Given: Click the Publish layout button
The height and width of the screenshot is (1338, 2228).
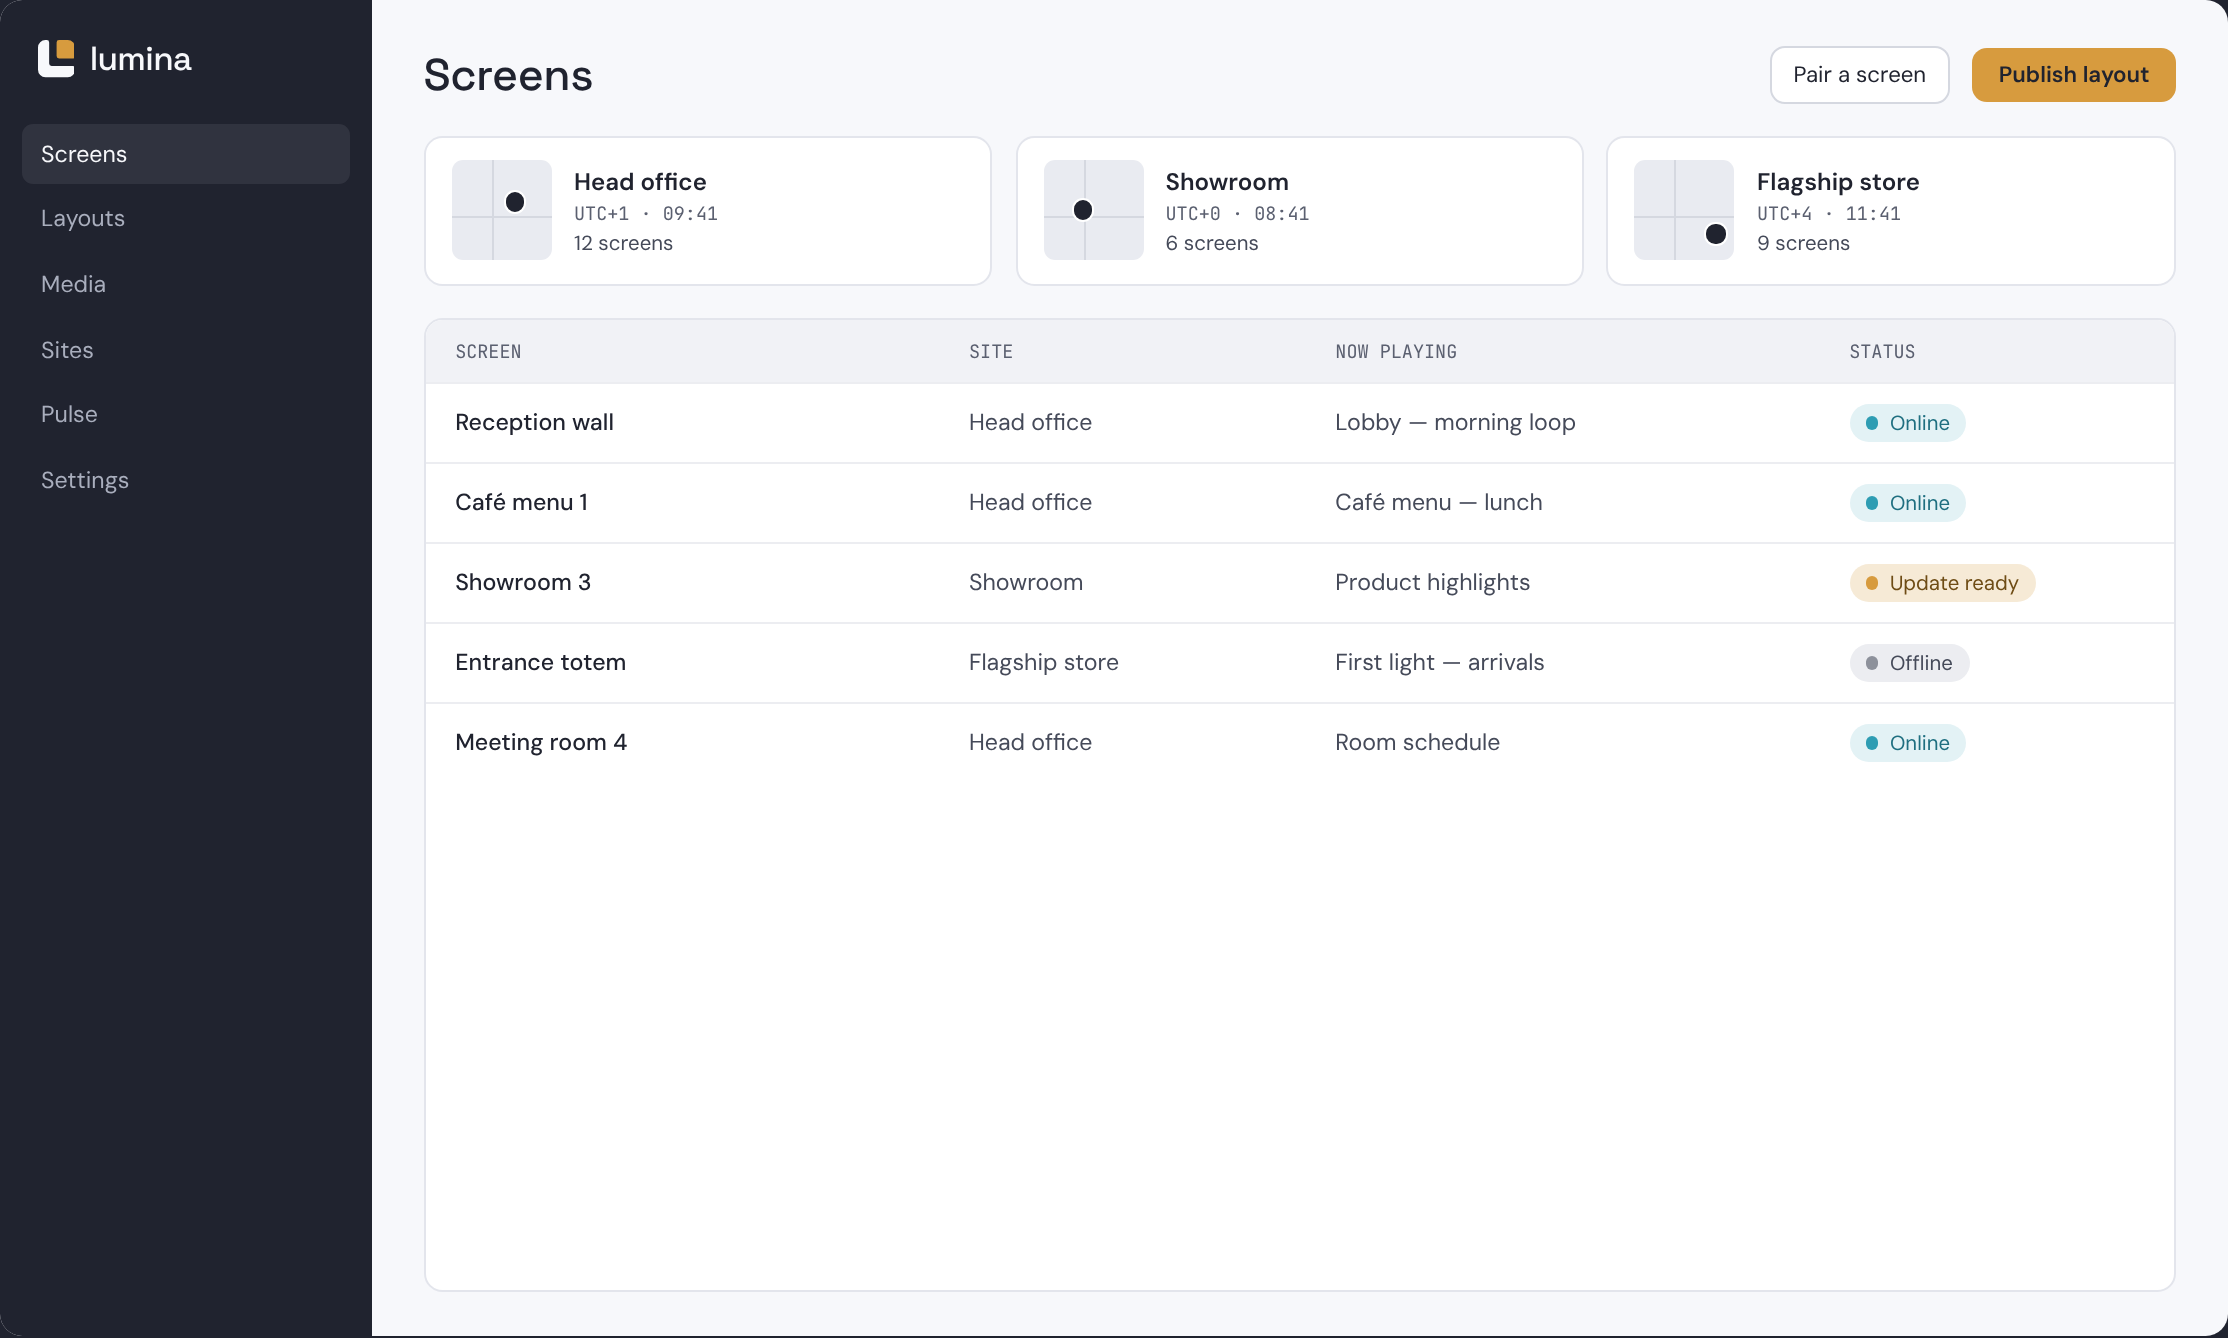Looking at the screenshot, I should coord(2073,75).
